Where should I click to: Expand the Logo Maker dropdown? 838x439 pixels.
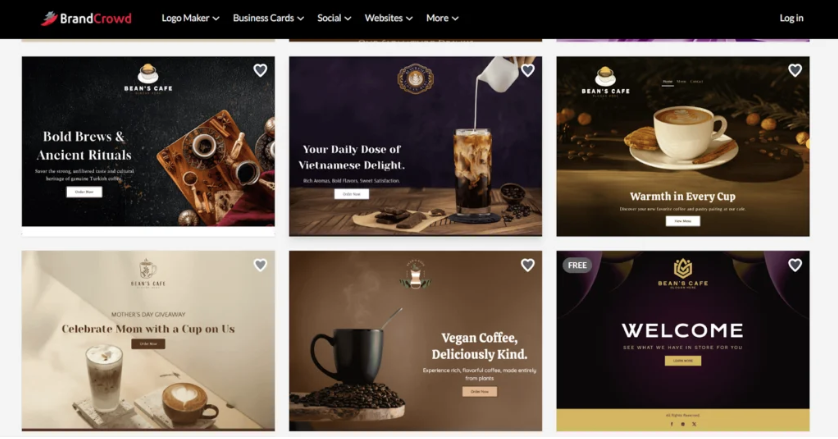pyautogui.click(x=190, y=18)
